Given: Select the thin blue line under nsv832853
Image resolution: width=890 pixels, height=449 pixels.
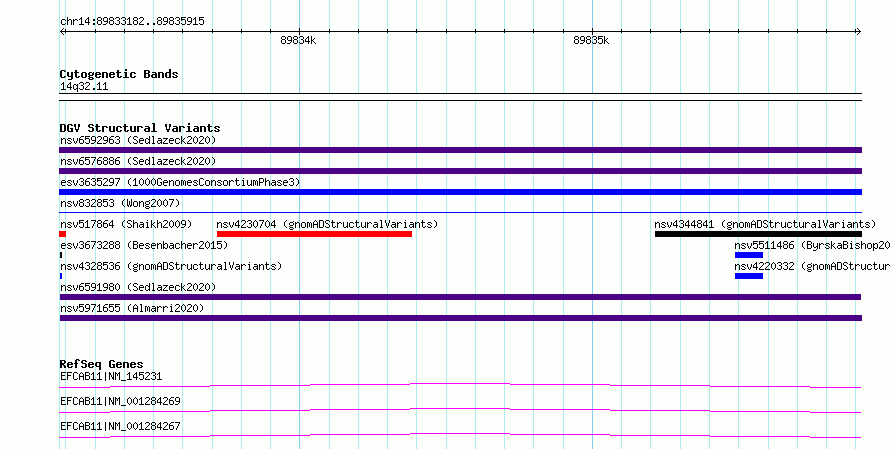Looking at the screenshot, I should pyautogui.click(x=460, y=212).
